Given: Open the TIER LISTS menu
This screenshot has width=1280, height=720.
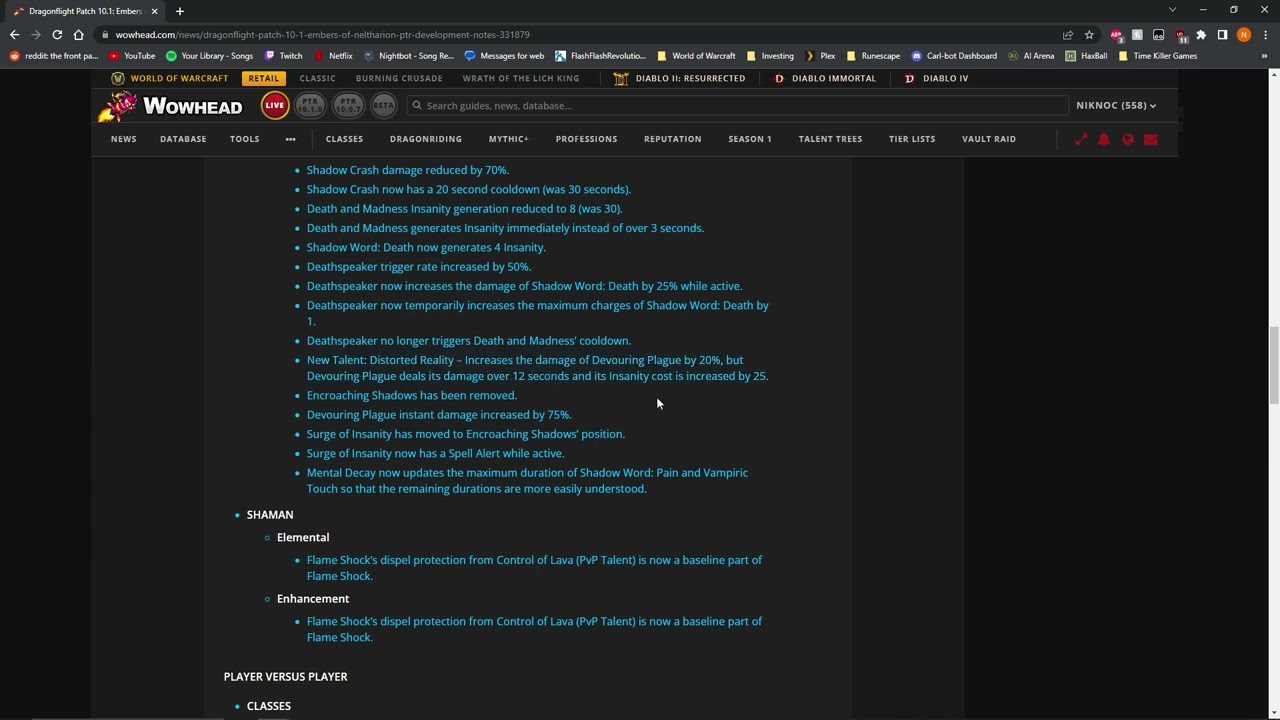Looking at the screenshot, I should tap(912, 139).
